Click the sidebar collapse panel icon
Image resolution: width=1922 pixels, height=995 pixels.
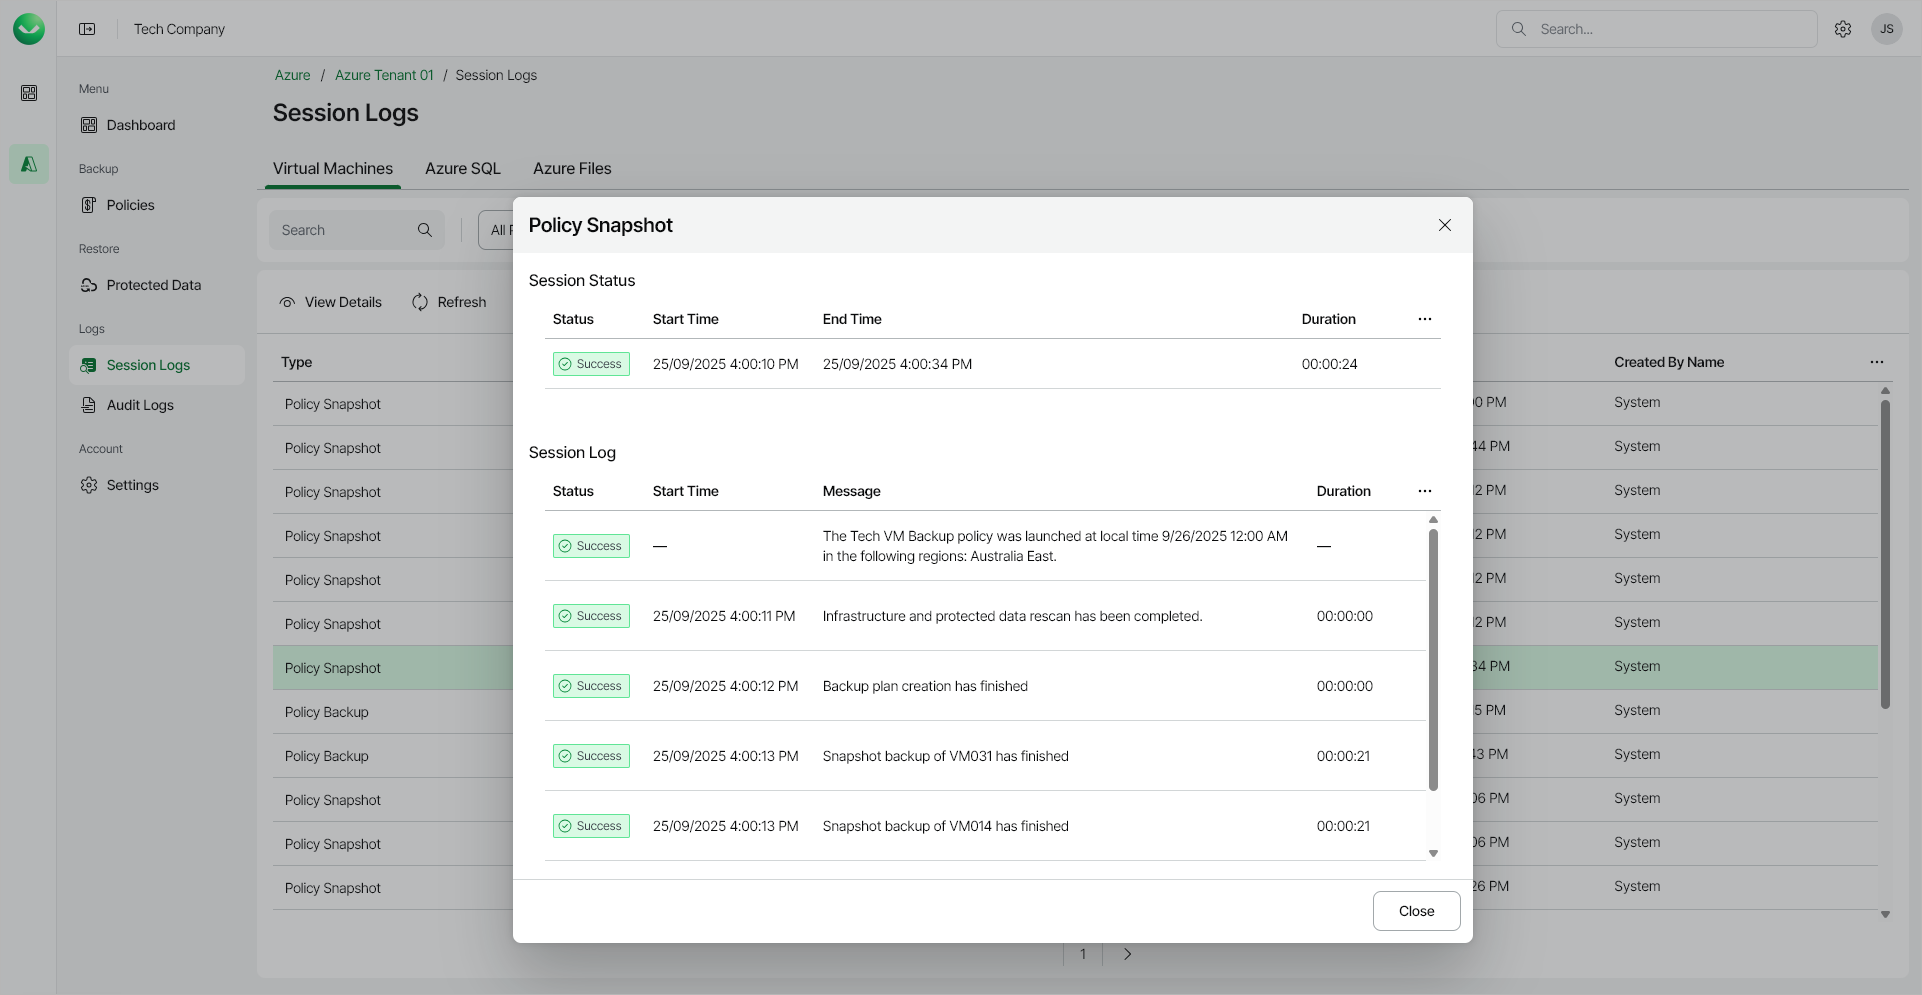click(x=87, y=29)
